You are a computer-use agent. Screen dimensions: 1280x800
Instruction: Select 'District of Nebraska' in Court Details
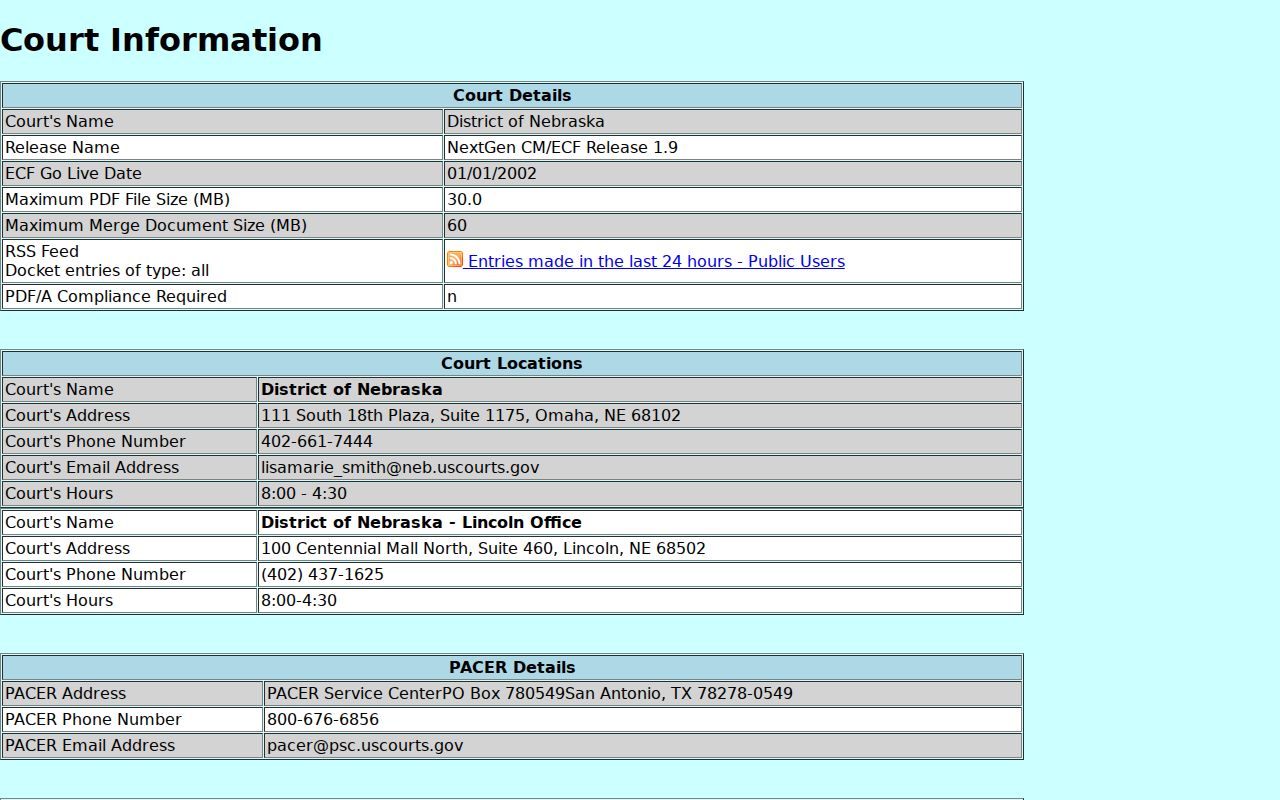tap(526, 121)
